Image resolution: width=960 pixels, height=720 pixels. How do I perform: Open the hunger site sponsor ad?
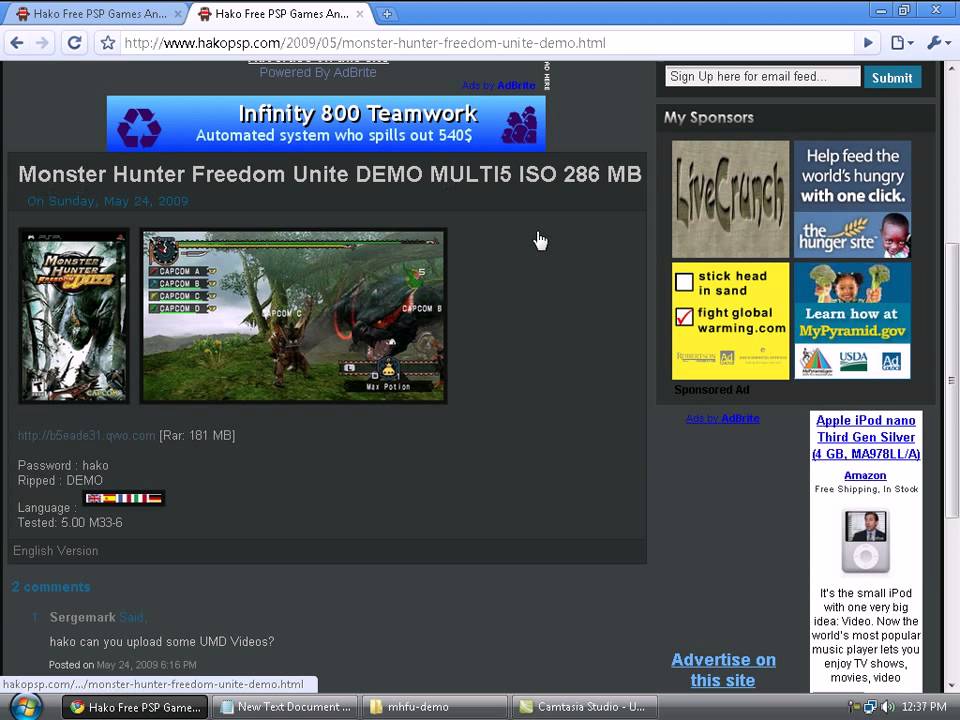pyautogui.click(x=852, y=199)
